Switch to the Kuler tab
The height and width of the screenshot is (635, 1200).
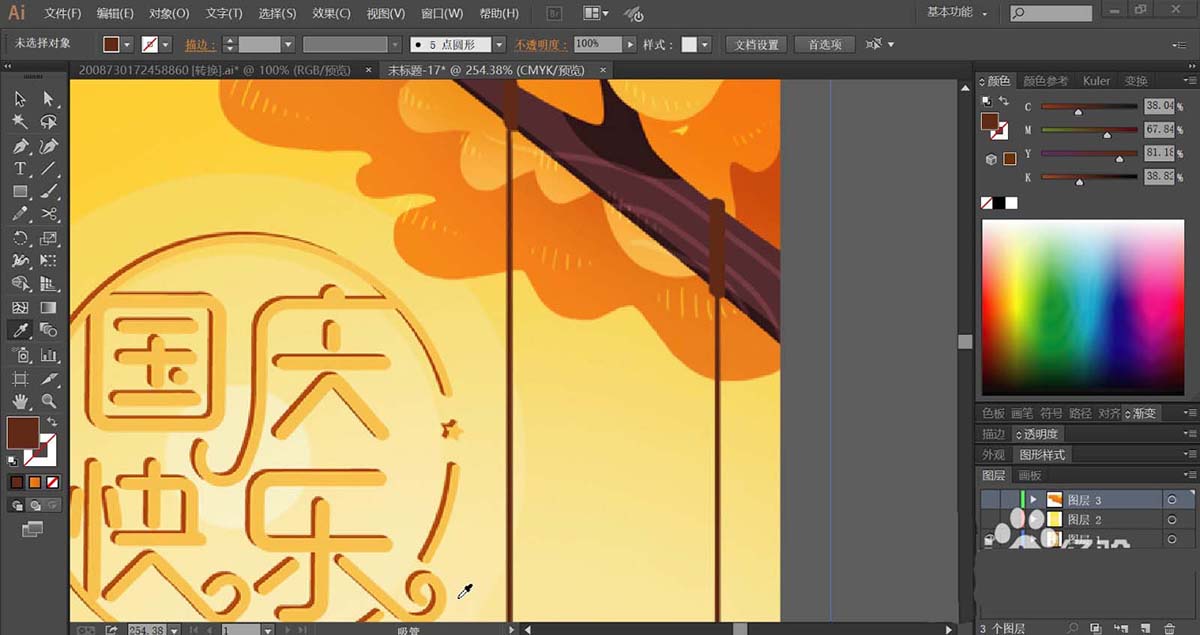tap(1096, 81)
